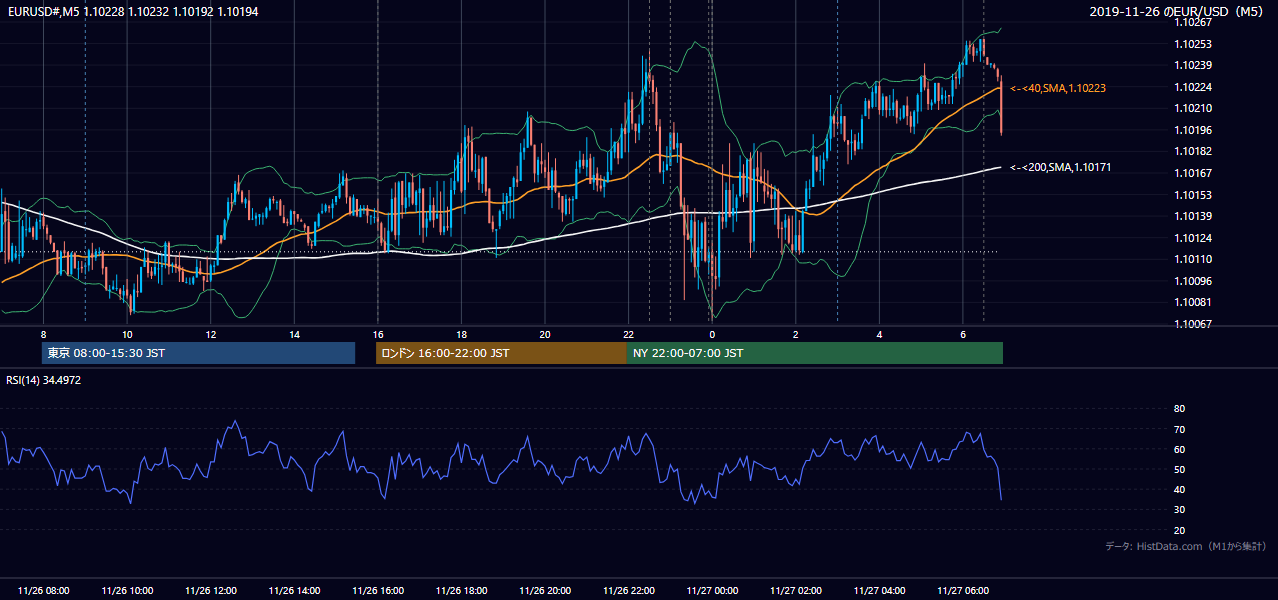This screenshot has height=600, width=1278.
Task: Click price axis value 1.10267
Action: click(x=1193, y=22)
